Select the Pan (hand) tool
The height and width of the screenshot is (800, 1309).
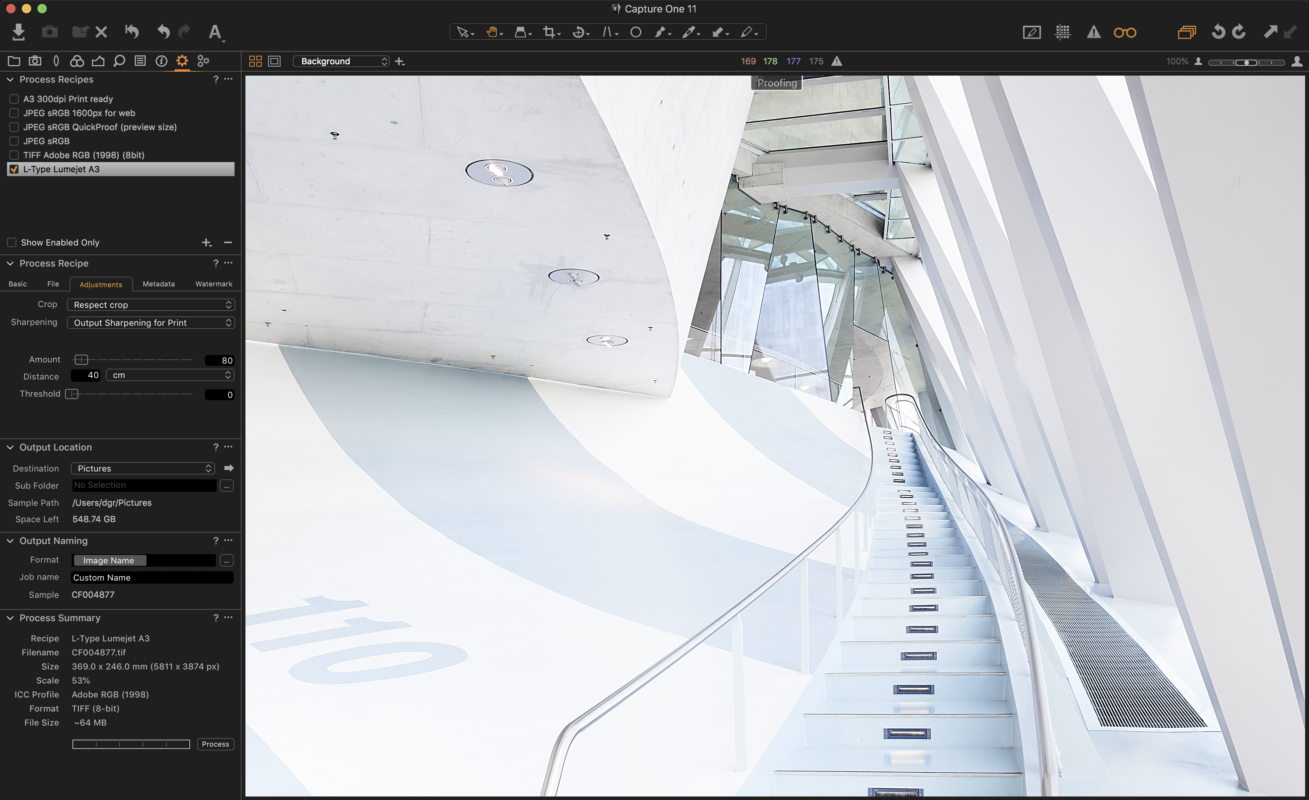(492, 31)
